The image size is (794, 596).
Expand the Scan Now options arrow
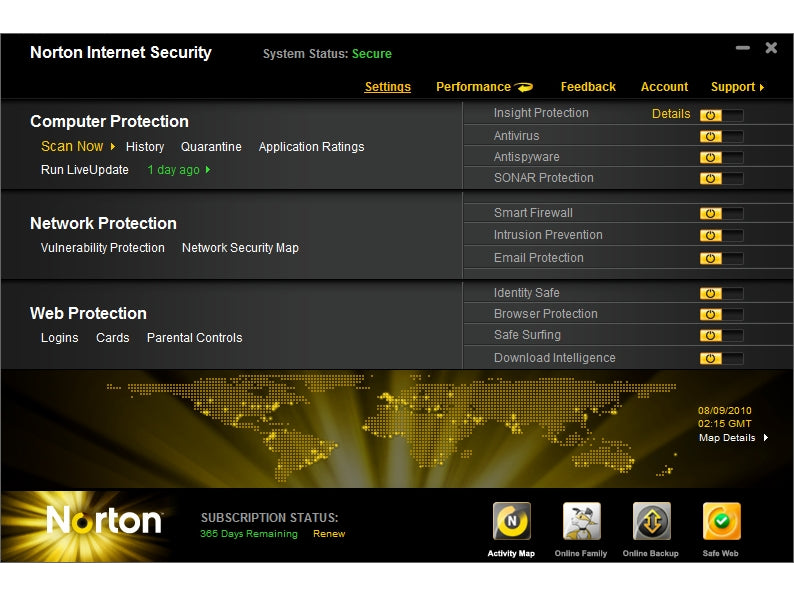[x=113, y=147]
